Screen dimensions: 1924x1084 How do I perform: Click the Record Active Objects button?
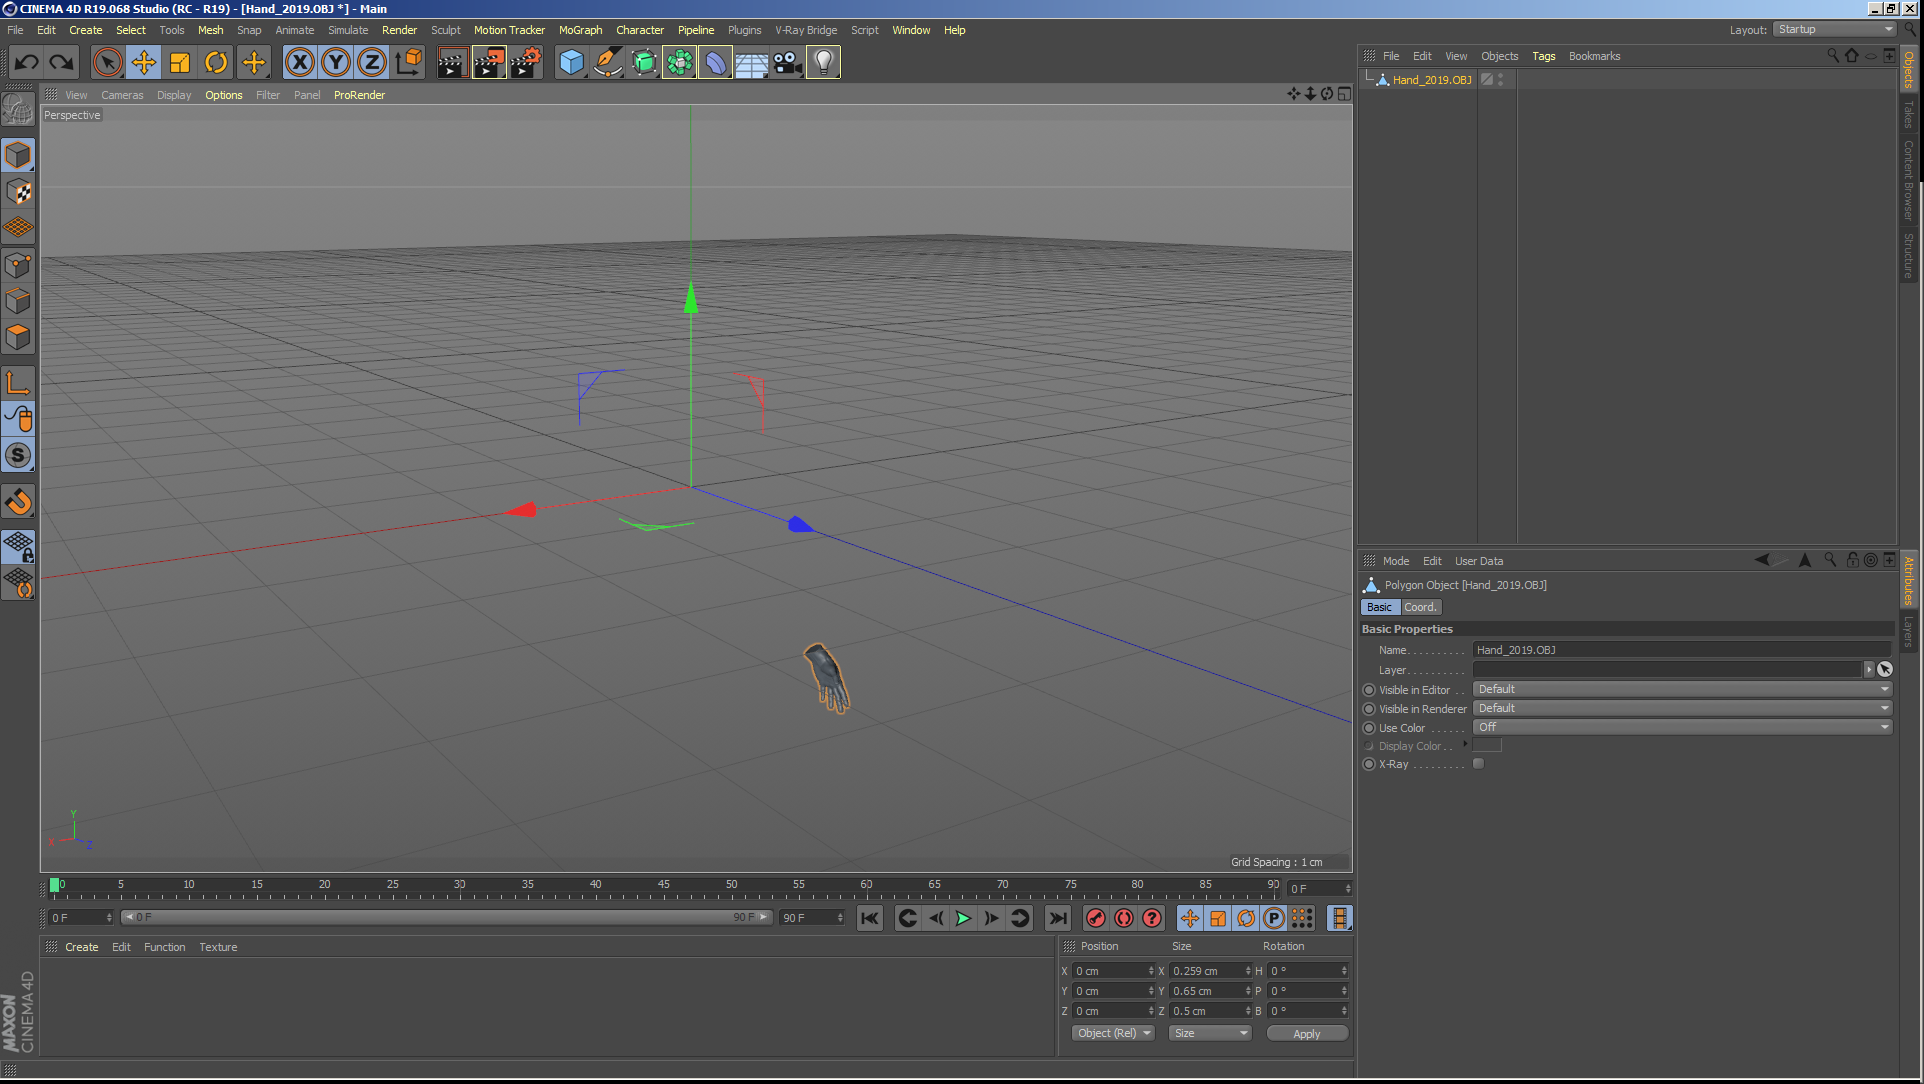pos(1095,918)
